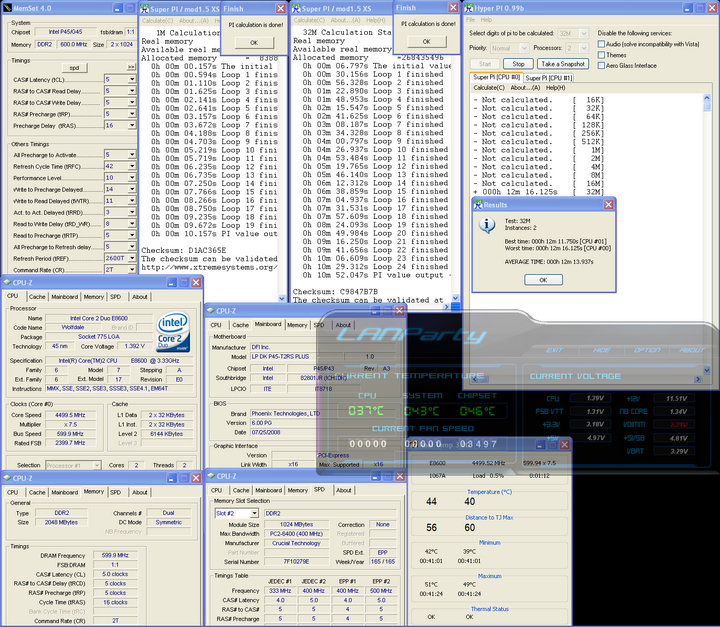Click the 32M Super PI window icon
This screenshot has height=627, width=720.
[x=296, y=9]
